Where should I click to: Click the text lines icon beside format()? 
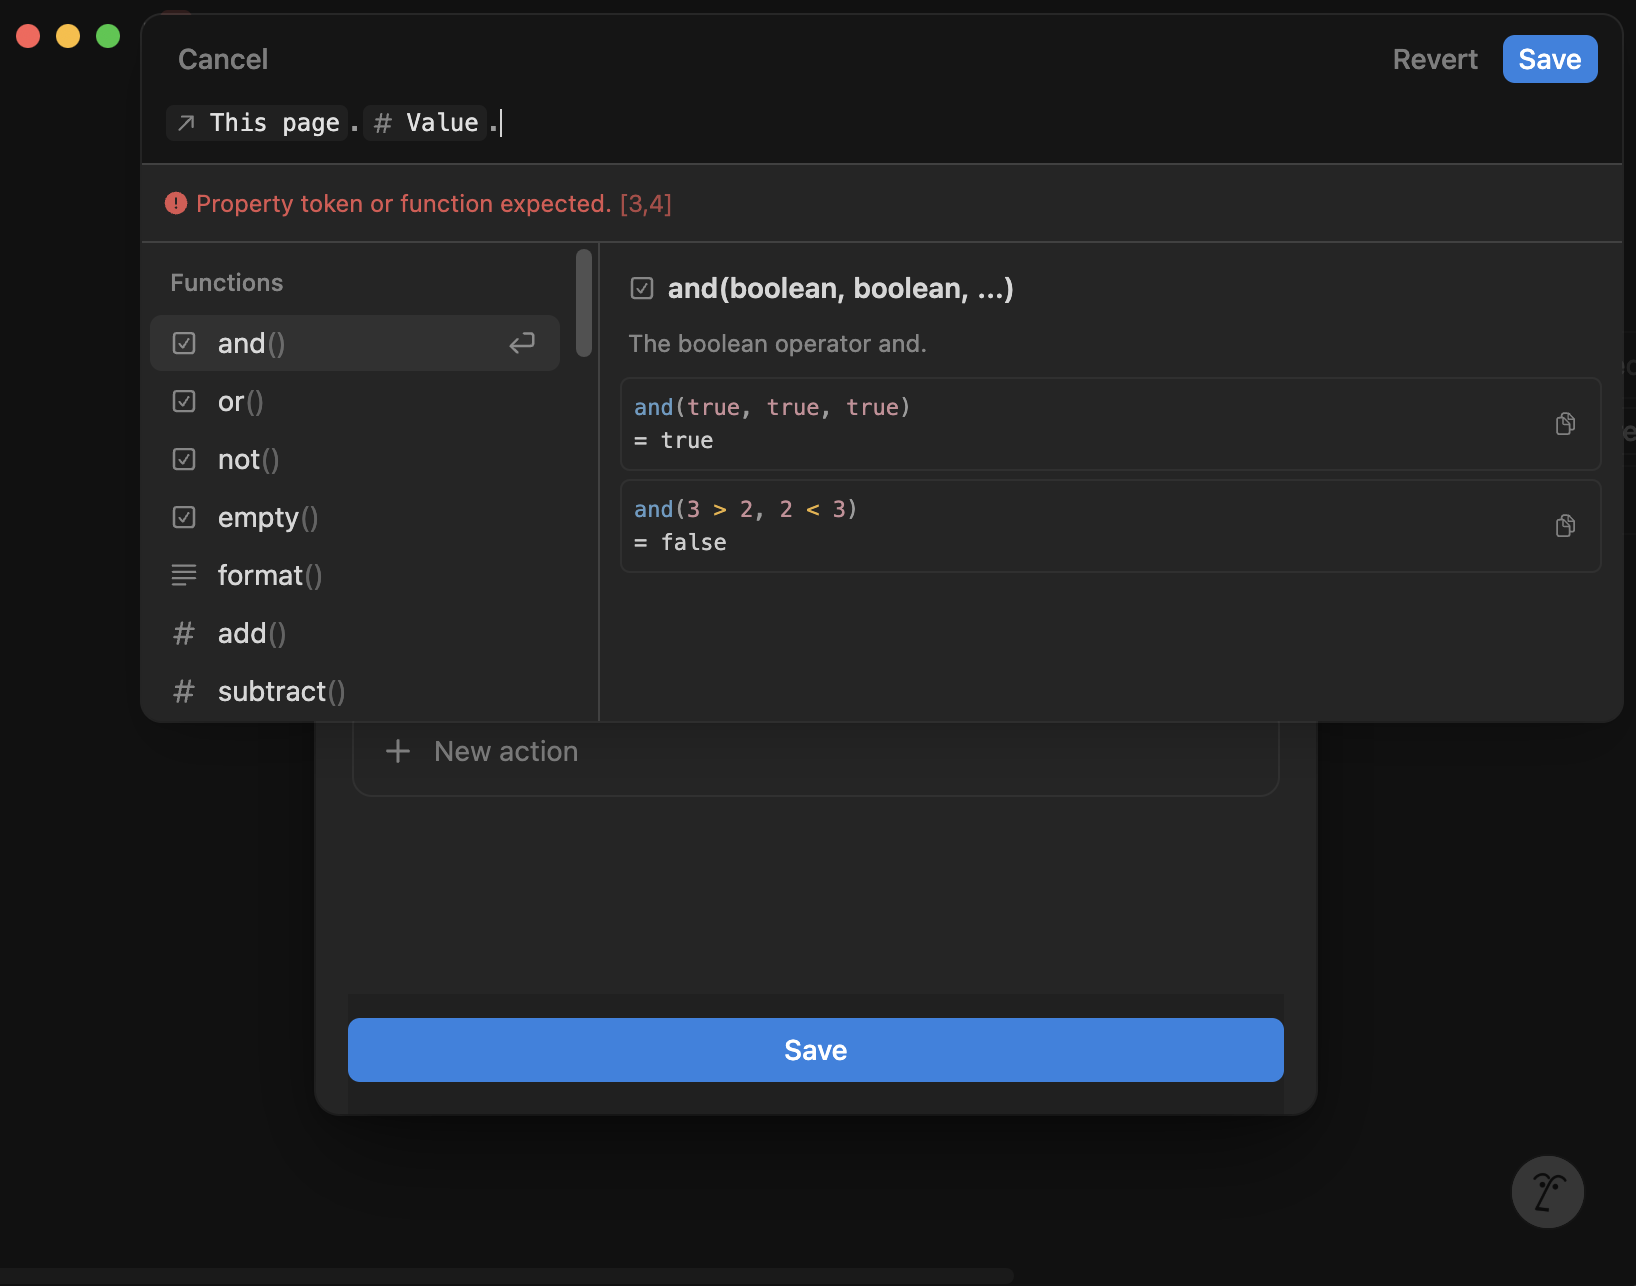(183, 575)
